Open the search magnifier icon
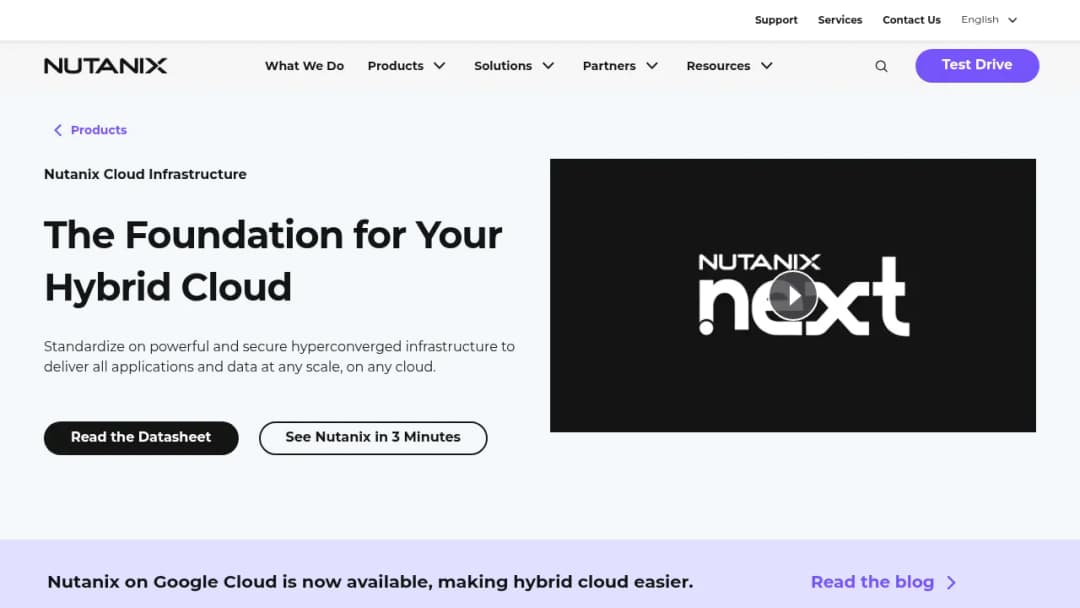 [x=881, y=66]
